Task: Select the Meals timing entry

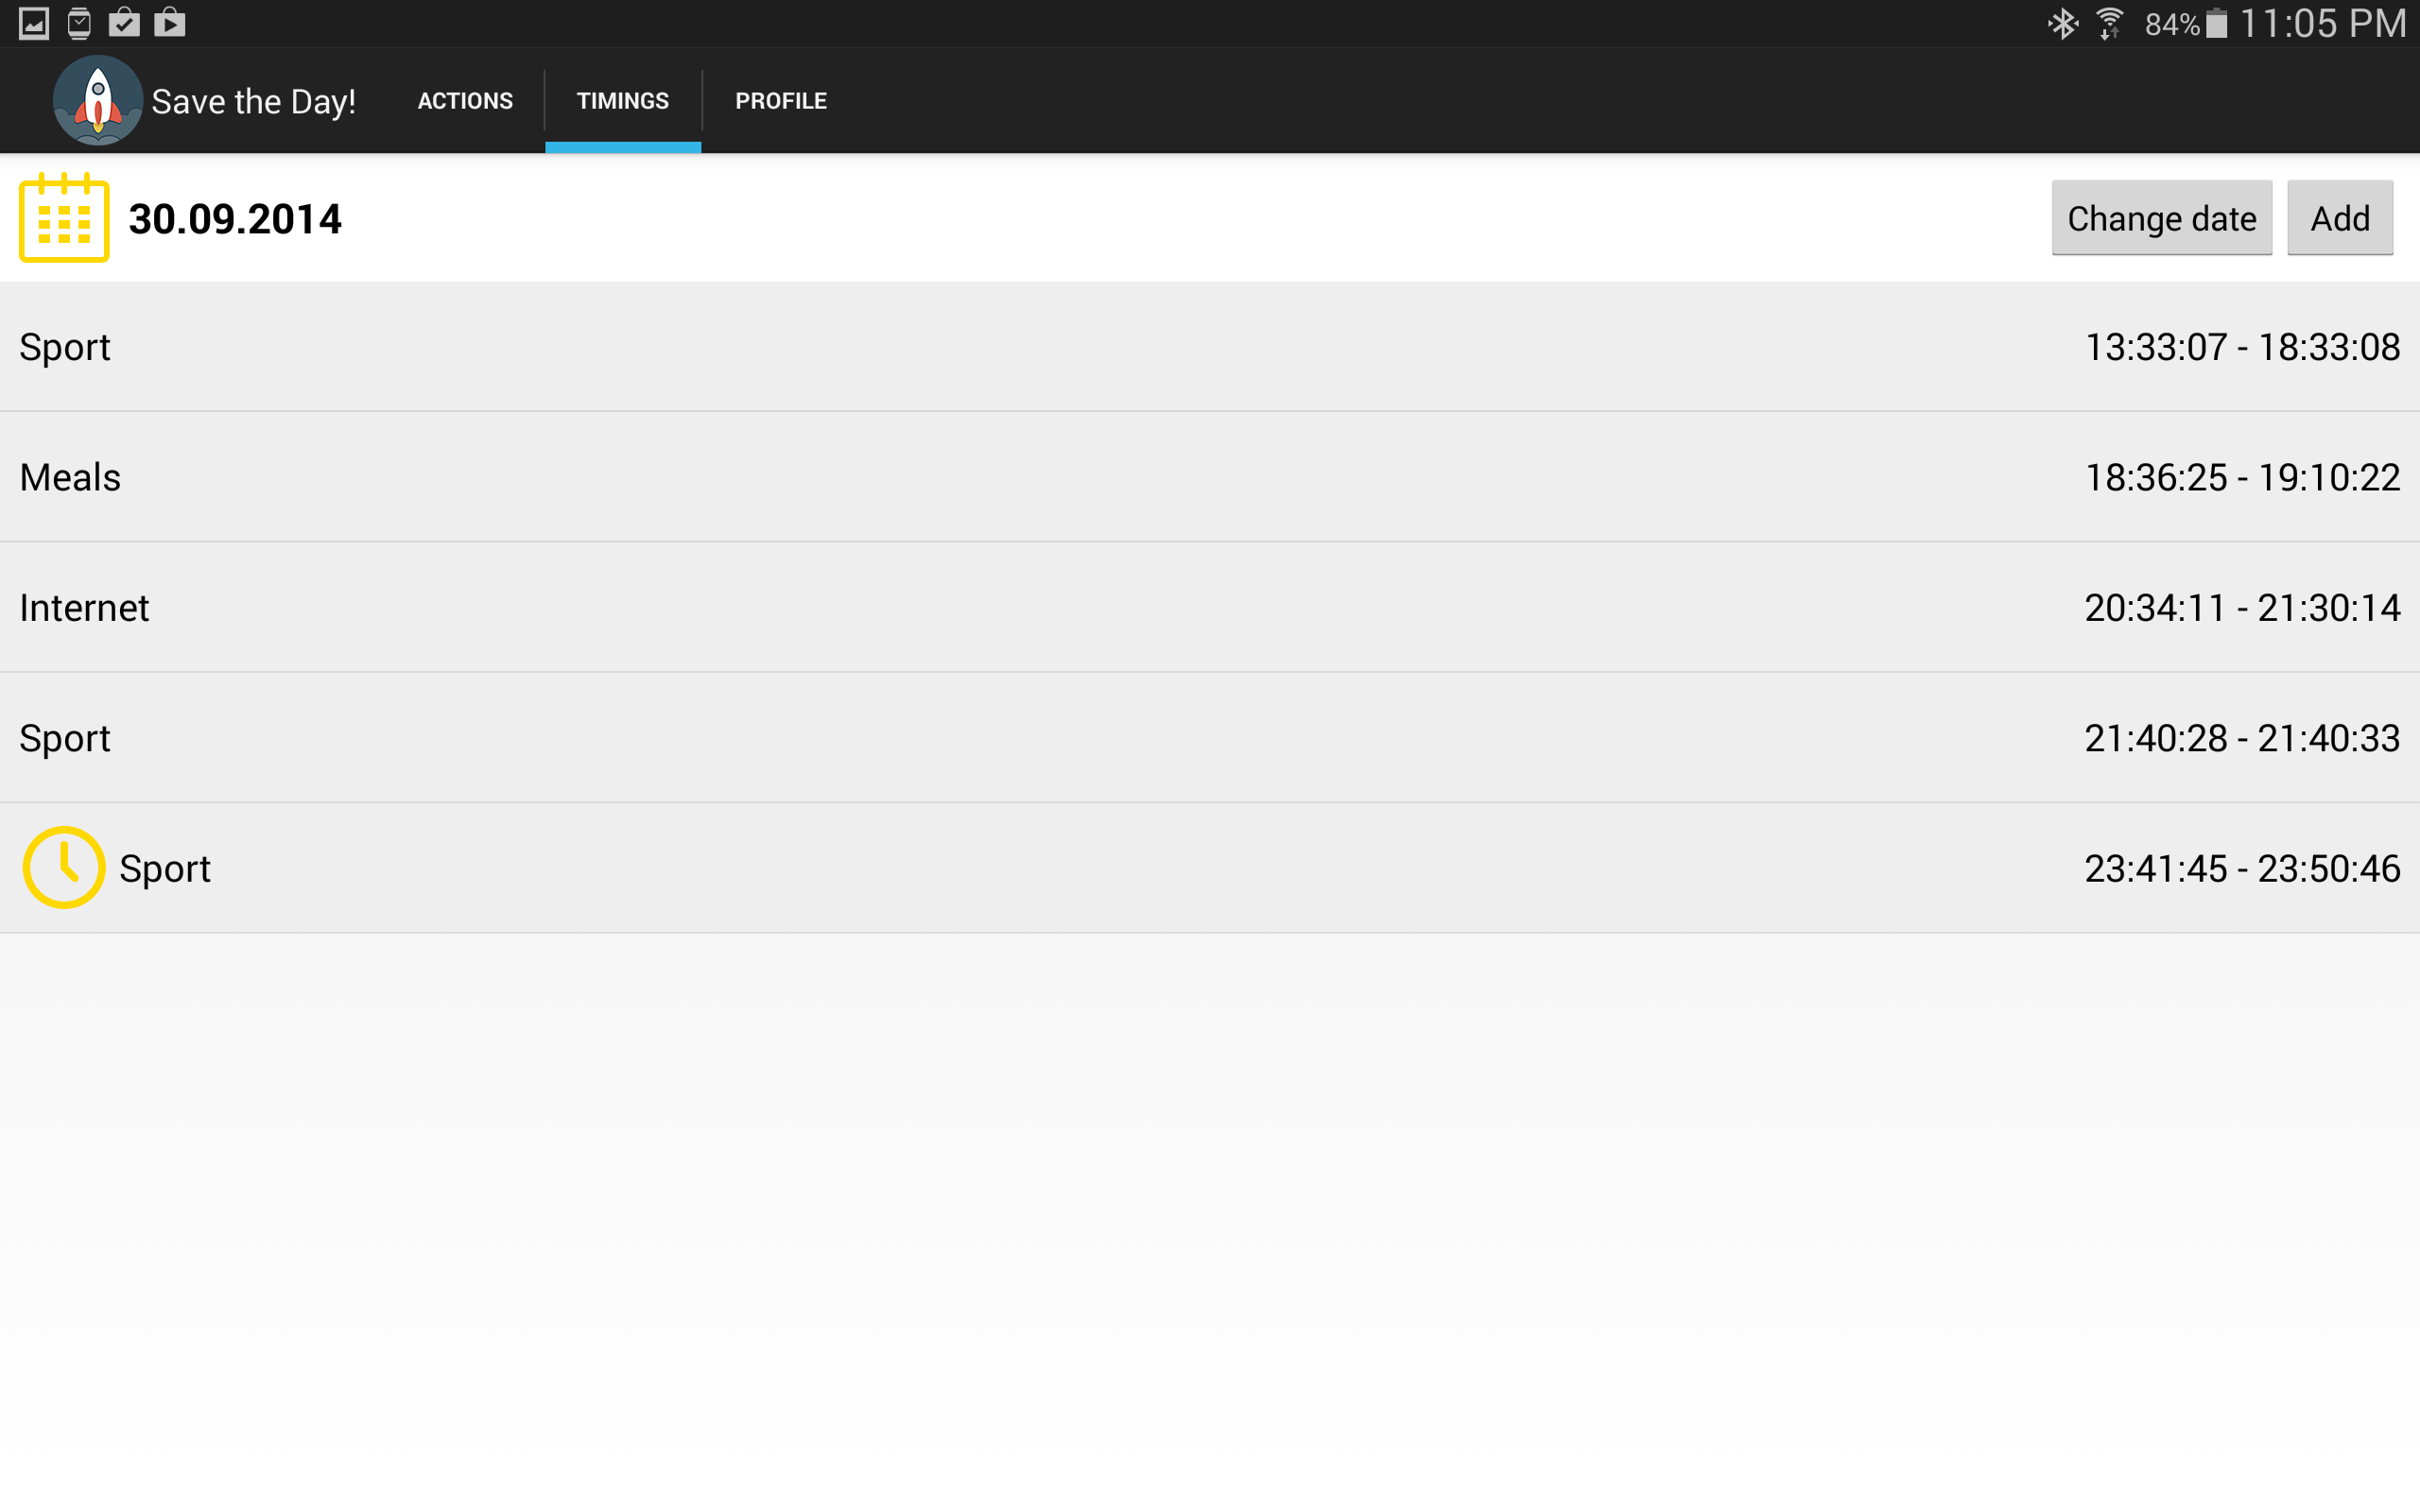Action: point(1210,477)
